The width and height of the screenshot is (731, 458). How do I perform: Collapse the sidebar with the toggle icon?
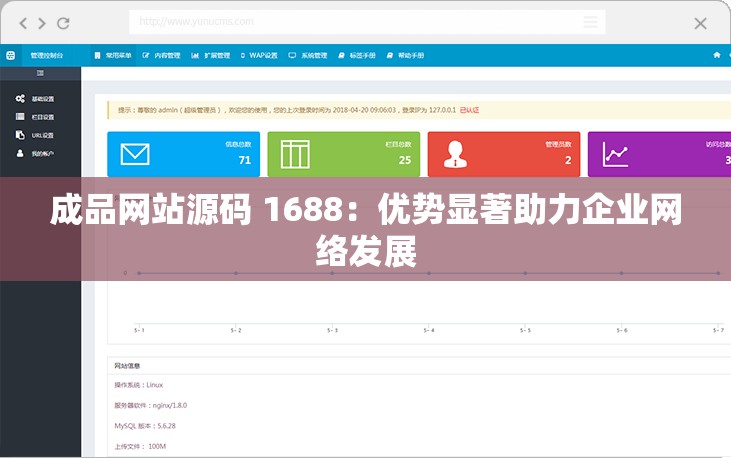click(x=40, y=73)
